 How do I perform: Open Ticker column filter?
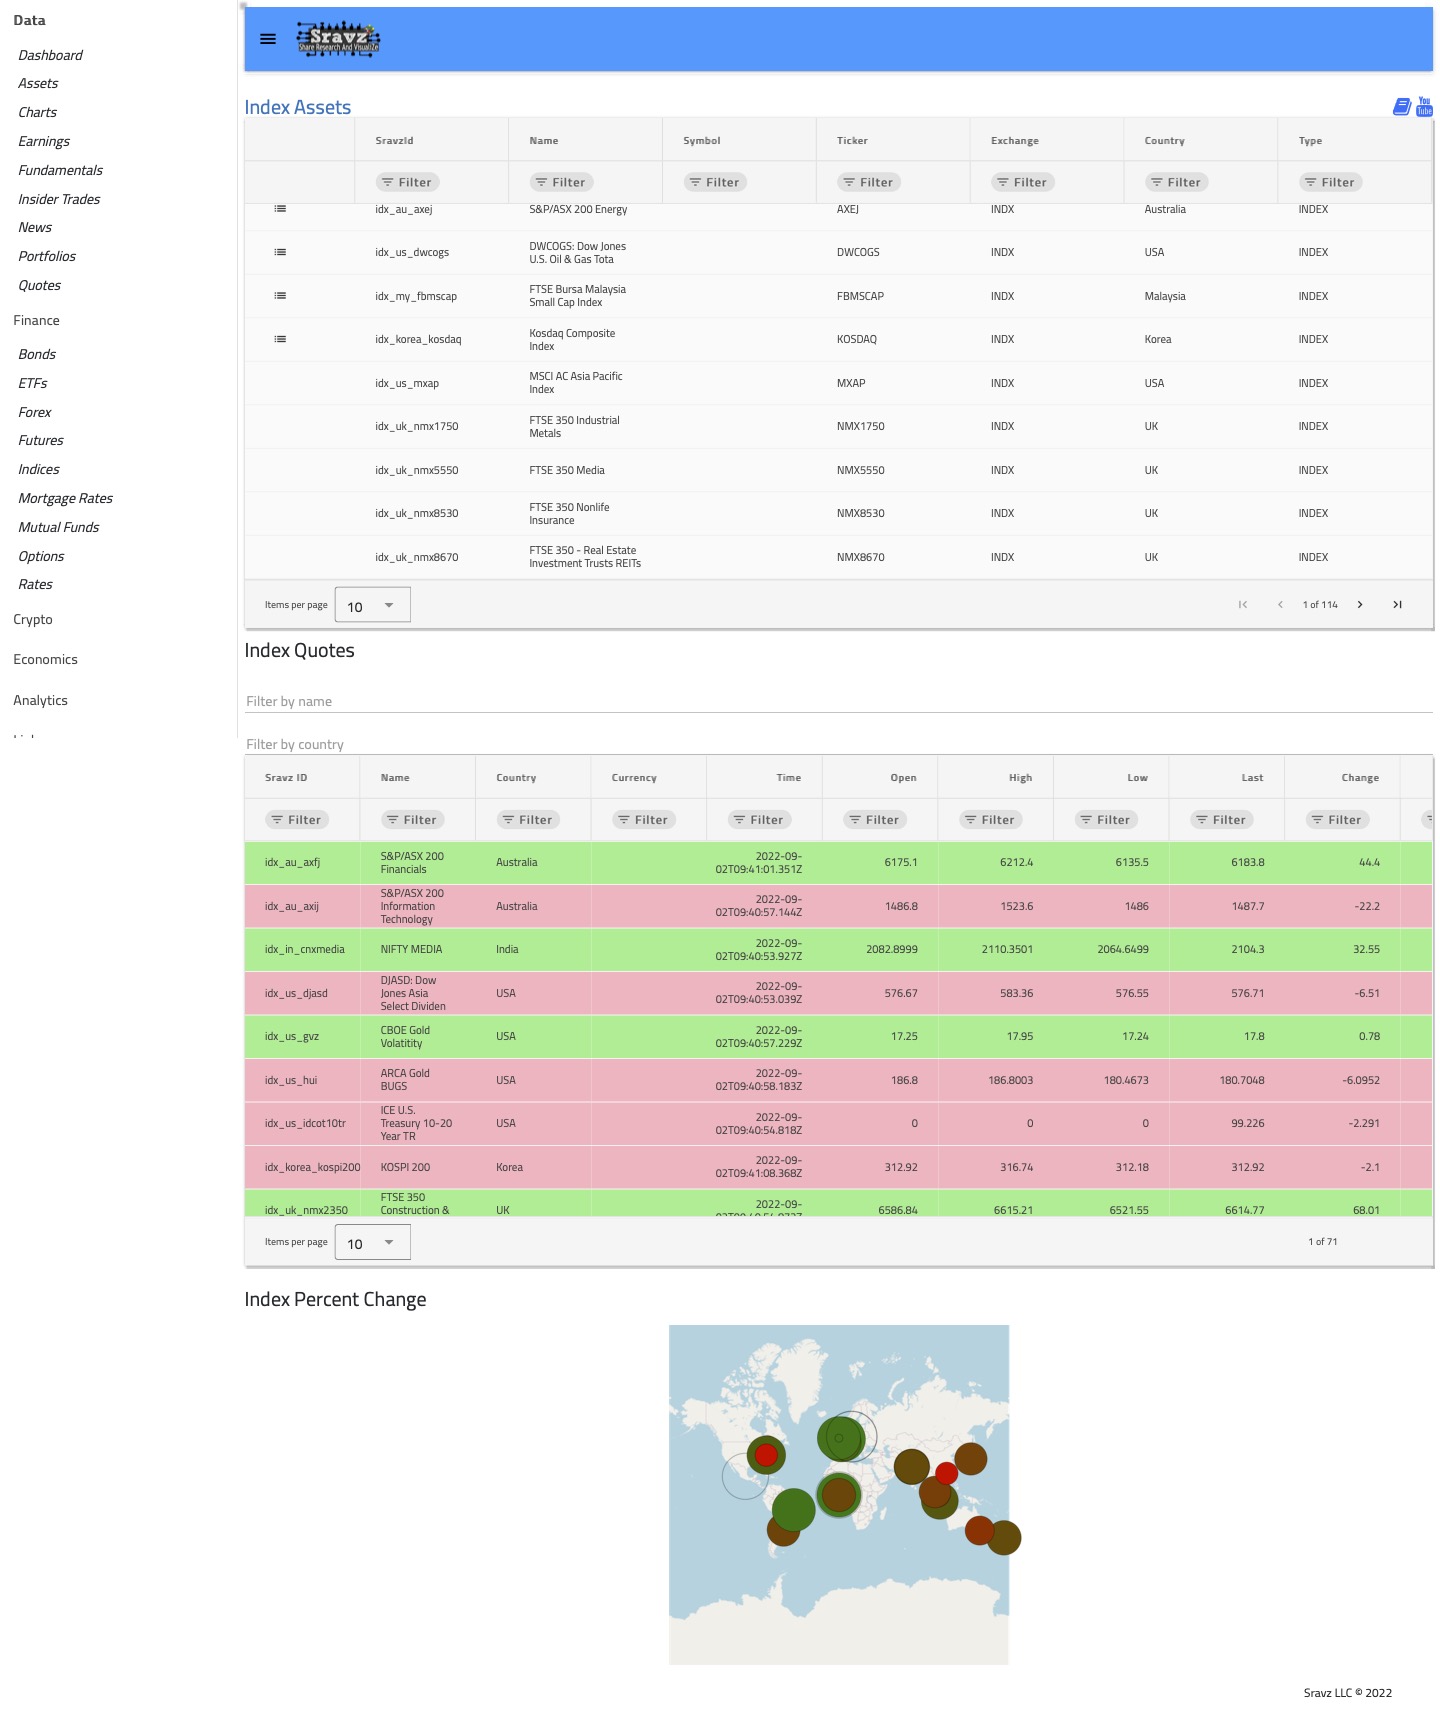point(869,182)
